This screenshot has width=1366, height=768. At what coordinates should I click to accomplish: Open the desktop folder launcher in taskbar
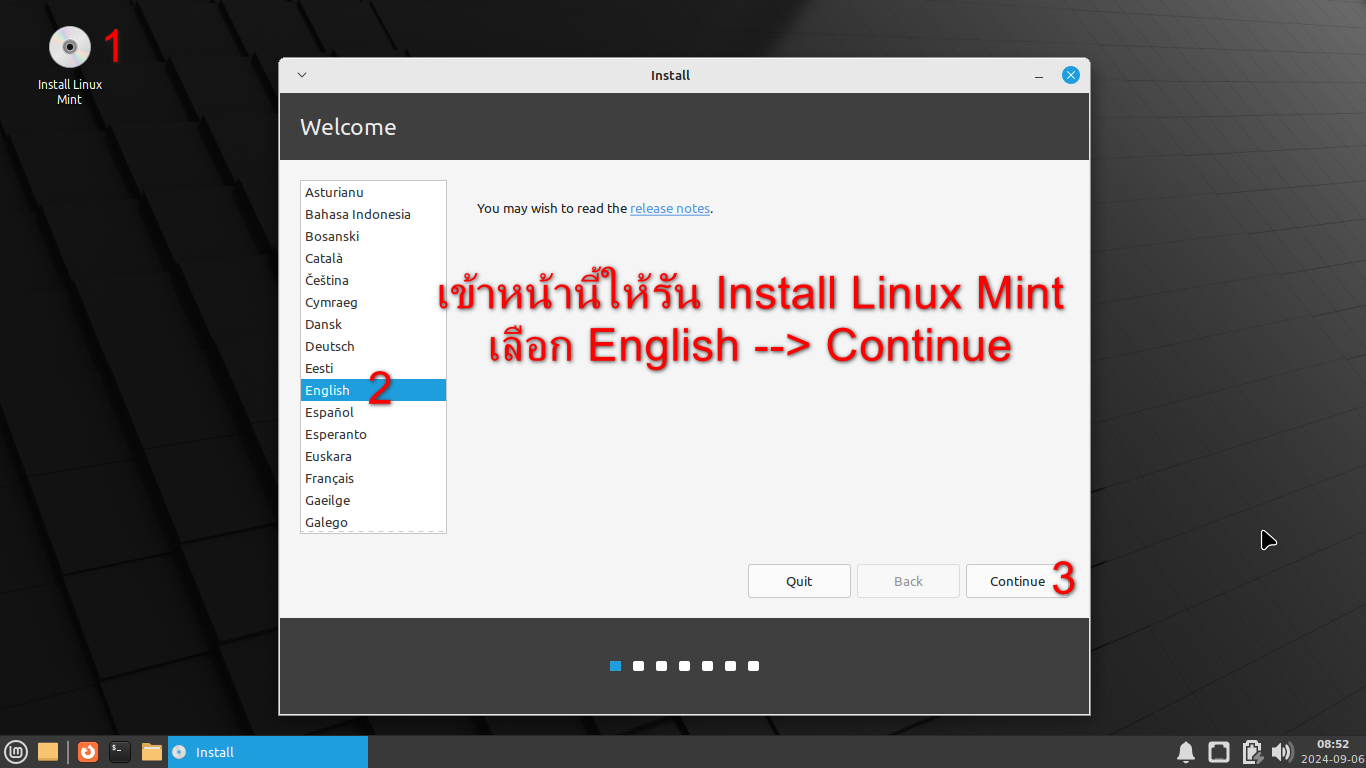pos(48,752)
